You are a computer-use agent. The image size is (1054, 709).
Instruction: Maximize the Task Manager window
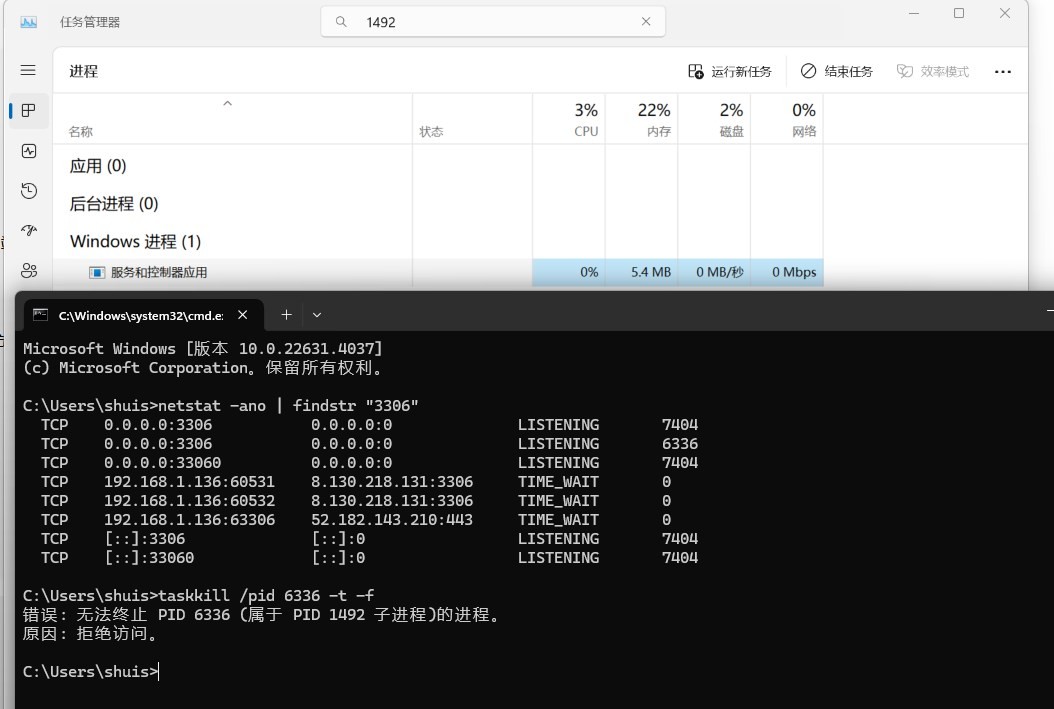pos(959,13)
